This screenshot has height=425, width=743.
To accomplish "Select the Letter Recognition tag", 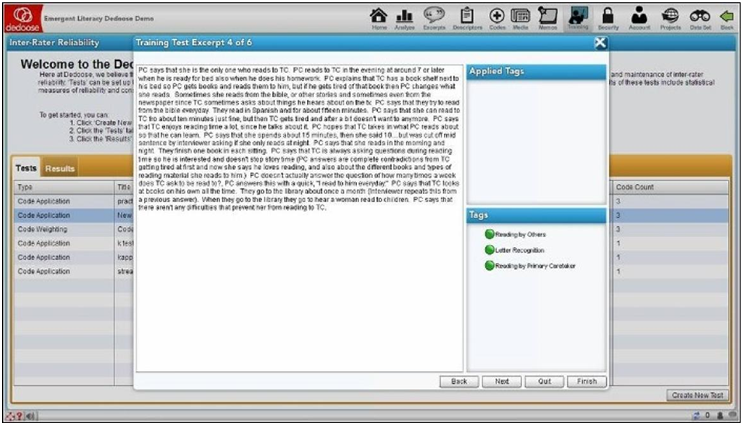I will 519,250.
